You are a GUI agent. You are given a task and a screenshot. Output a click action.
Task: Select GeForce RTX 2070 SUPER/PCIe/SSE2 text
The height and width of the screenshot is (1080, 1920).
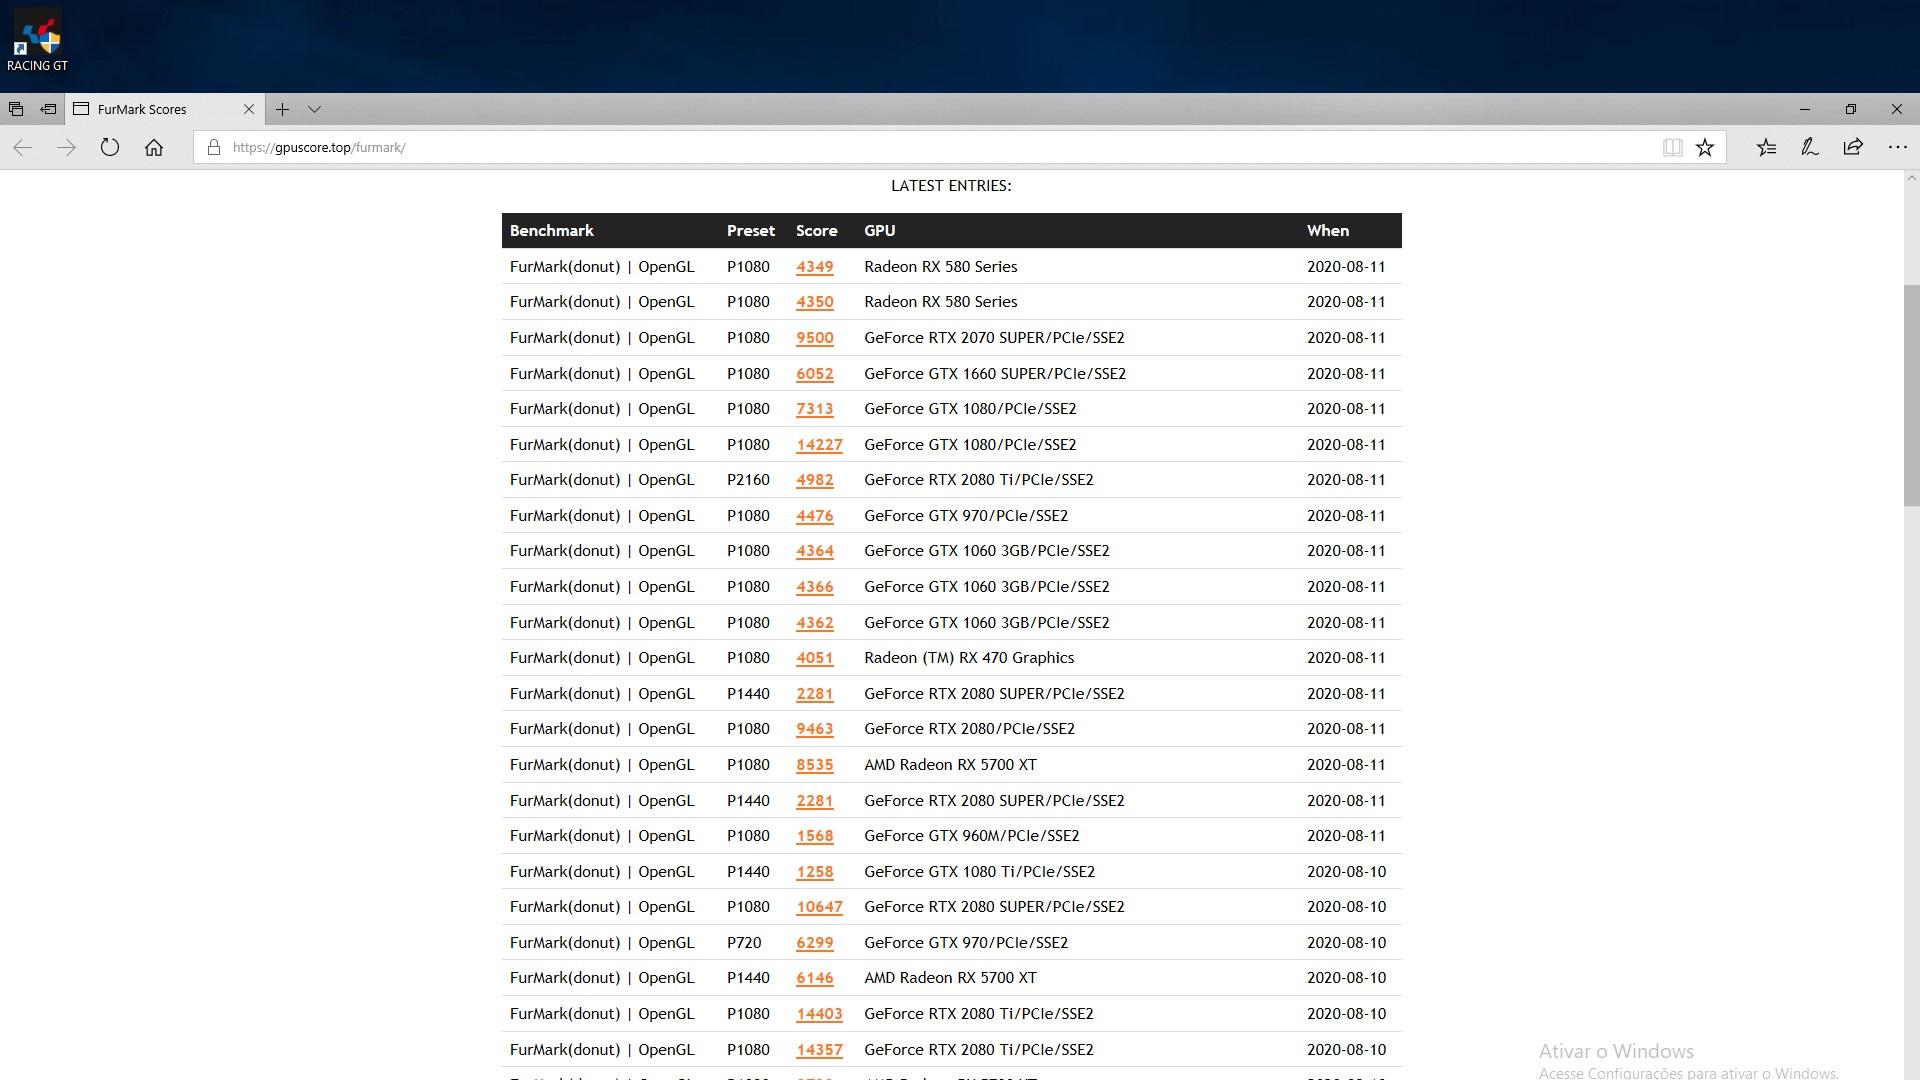pos(994,338)
